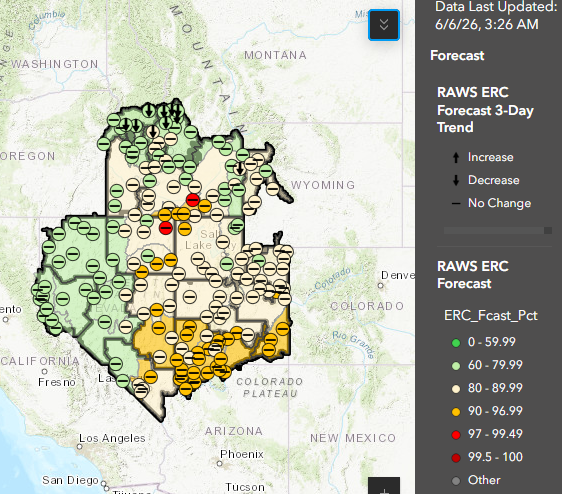This screenshot has width=562, height=494.
Task: Click the 'Other' legend label
Action: click(x=484, y=480)
